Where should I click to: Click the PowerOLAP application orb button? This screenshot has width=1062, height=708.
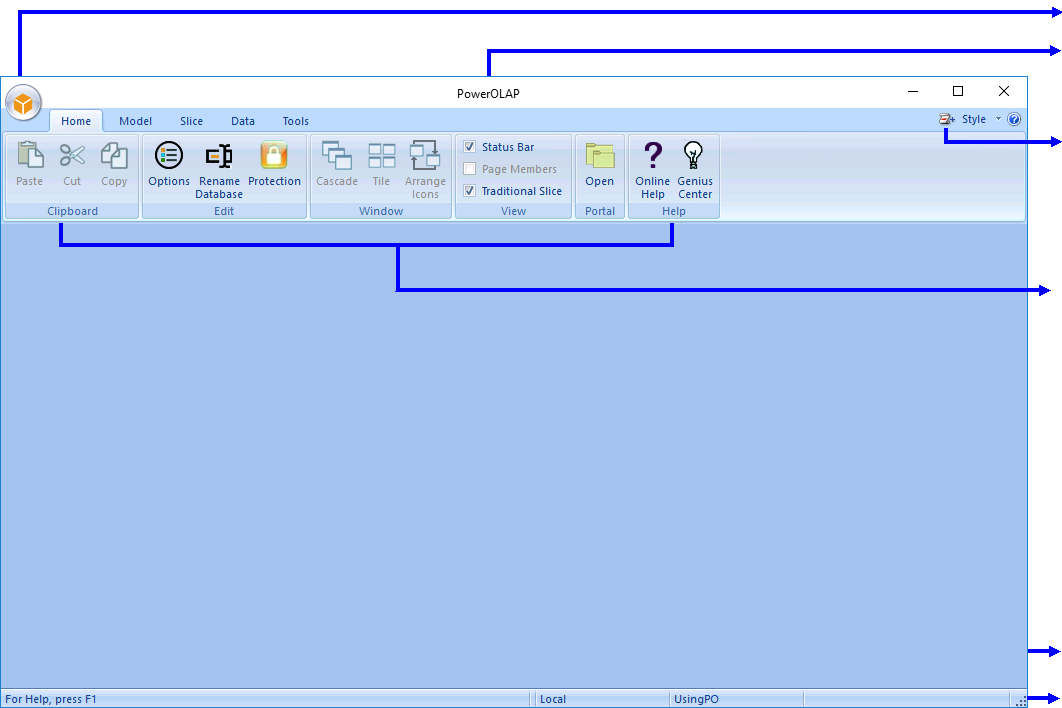click(x=23, y=103)
